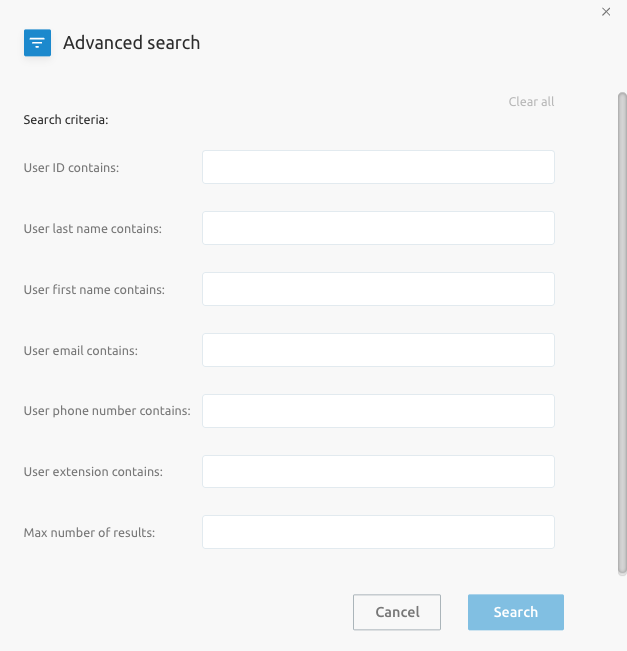Click the User email contains input box

[378, 350]
